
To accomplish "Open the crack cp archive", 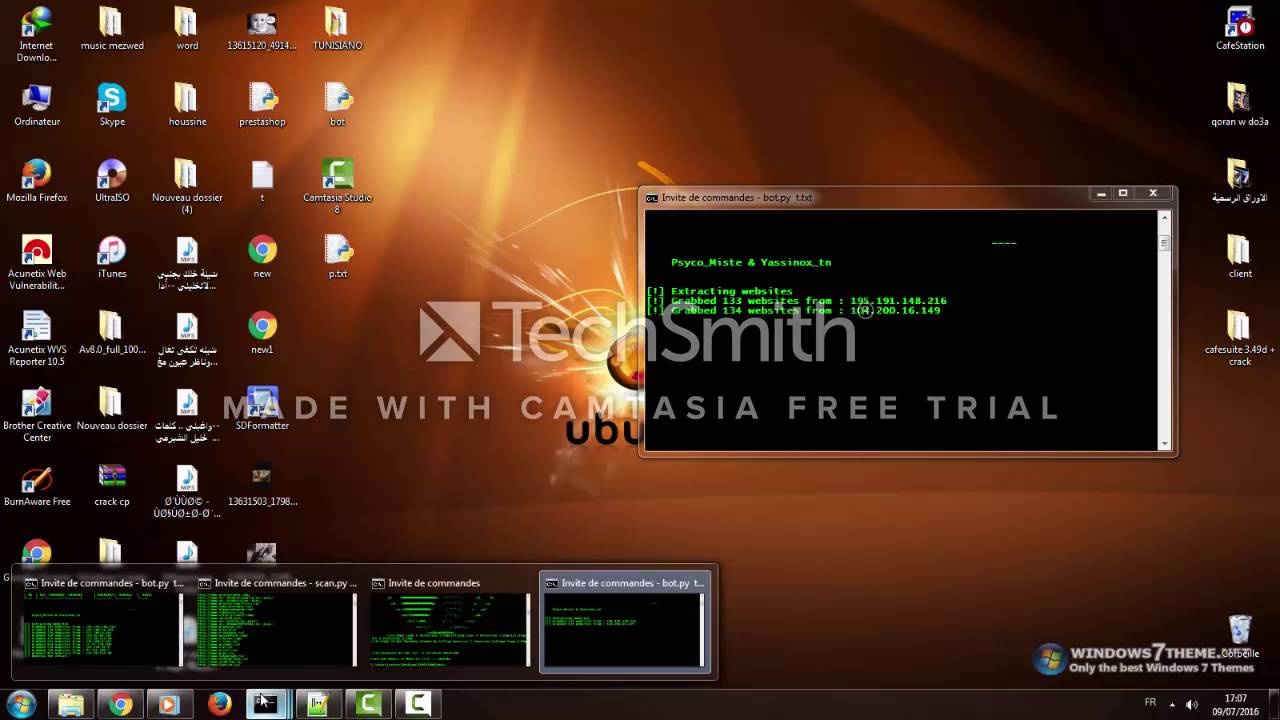I will point(112,484).
